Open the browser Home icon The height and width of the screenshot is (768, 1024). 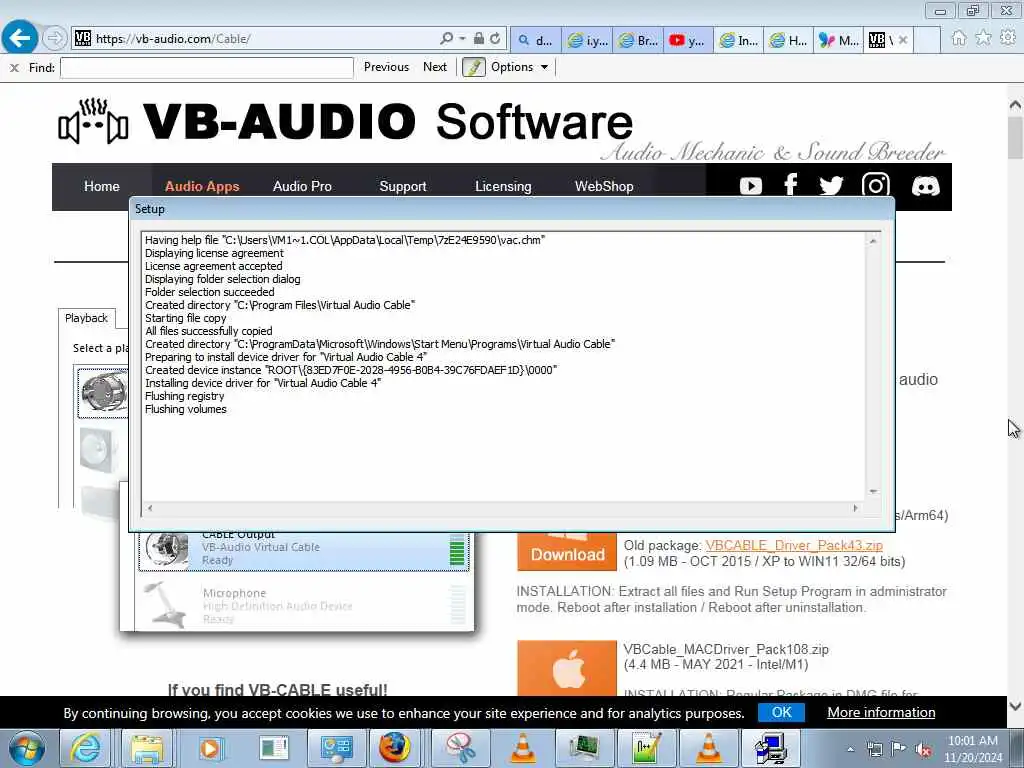point(958,39)
